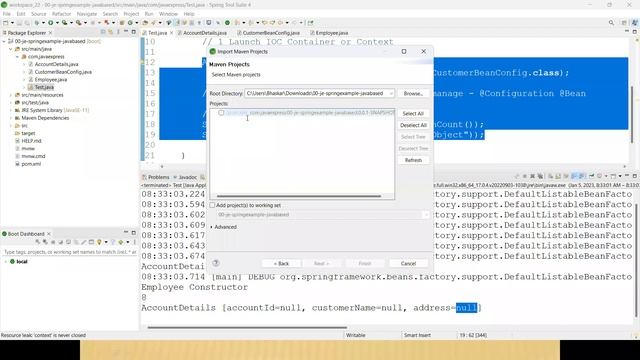The image size is (640, 360).
Task: Click the console horizontal scrollbar
Action: [247, 327]
